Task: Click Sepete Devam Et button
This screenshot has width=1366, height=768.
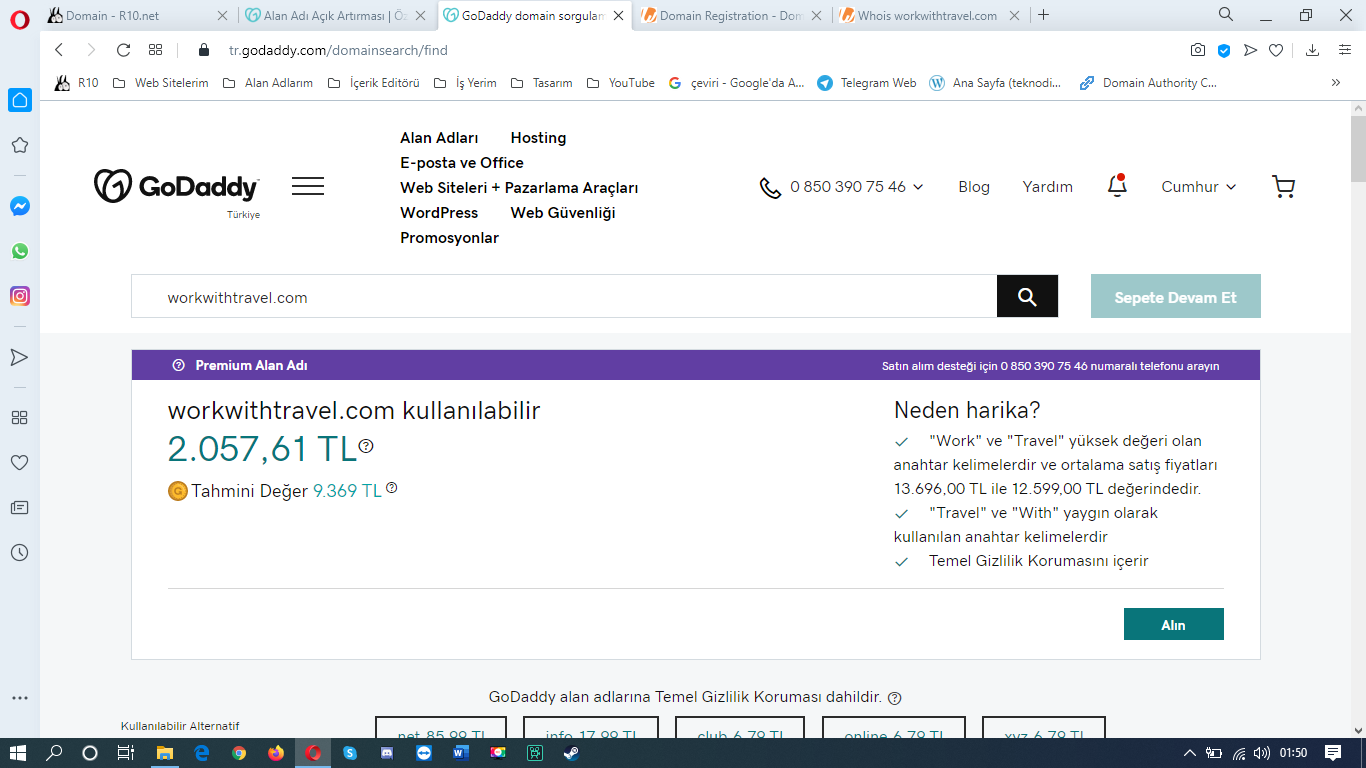Action: click(1175, 296)
